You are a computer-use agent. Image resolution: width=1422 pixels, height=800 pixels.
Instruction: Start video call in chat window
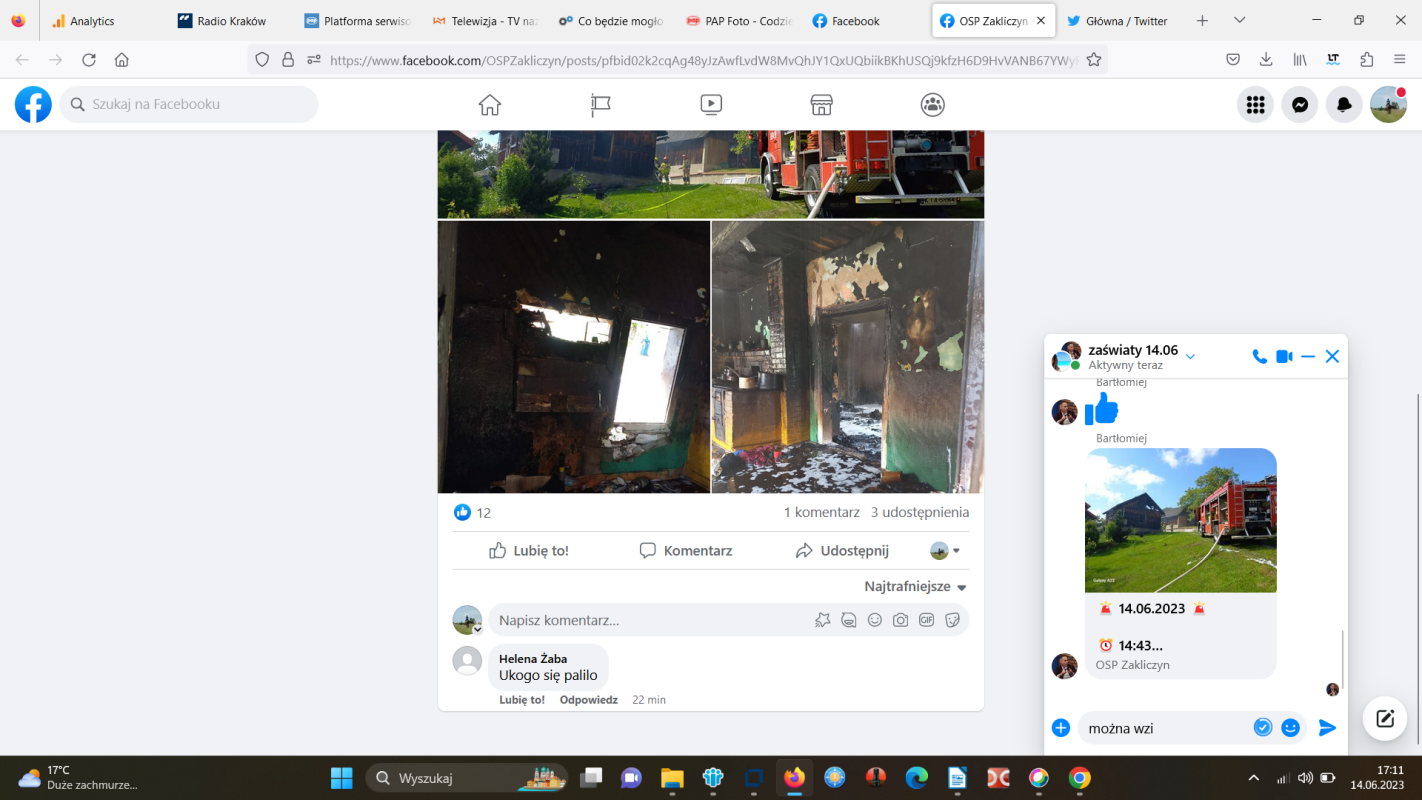click(1284, 357)
